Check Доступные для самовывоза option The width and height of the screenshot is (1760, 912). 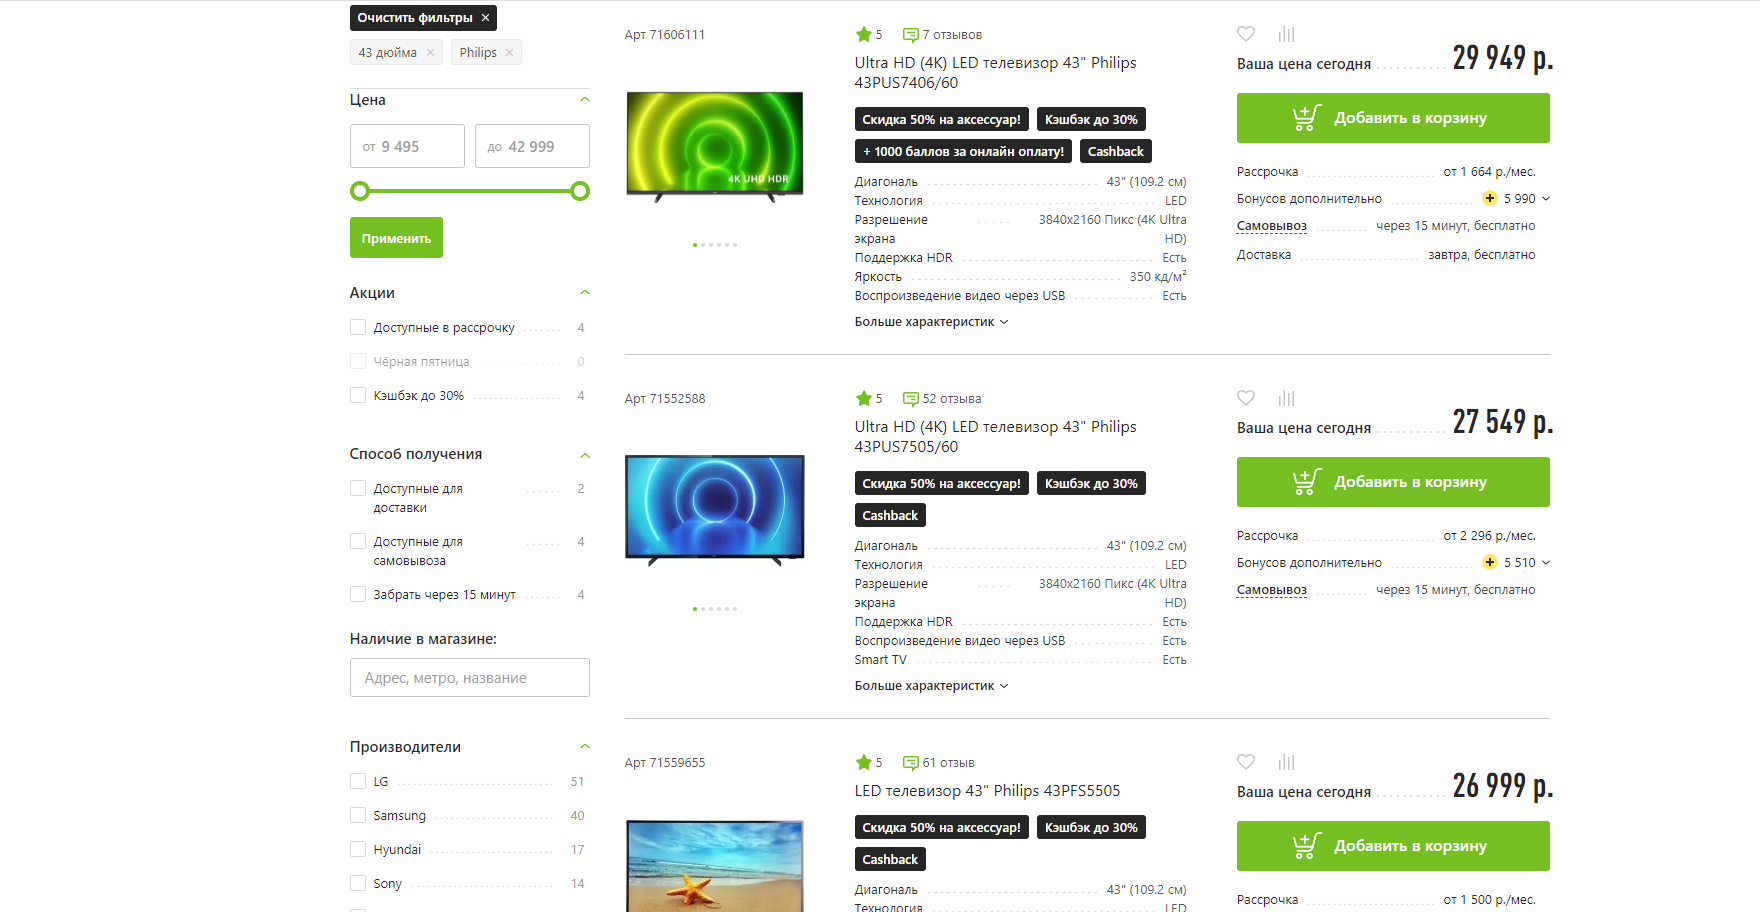pos(358,541)
